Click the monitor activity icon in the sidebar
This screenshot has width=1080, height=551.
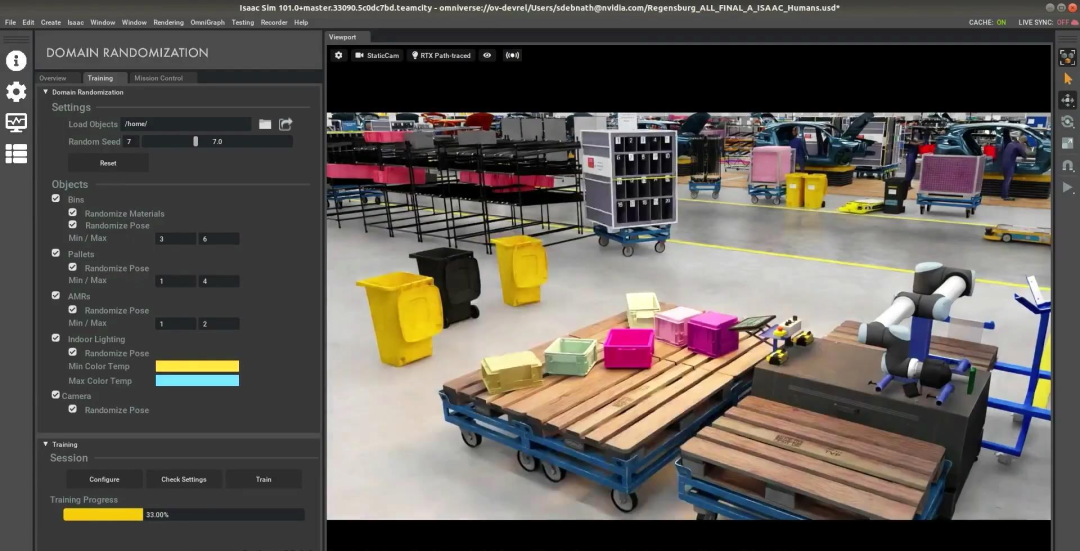[16, 122]
